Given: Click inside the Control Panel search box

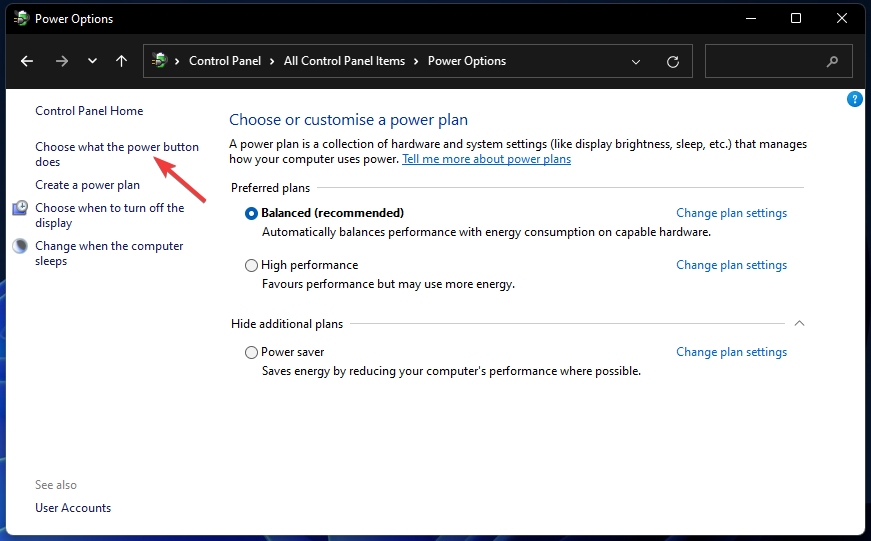Looking at the screenshot, I should coord(765,61).
